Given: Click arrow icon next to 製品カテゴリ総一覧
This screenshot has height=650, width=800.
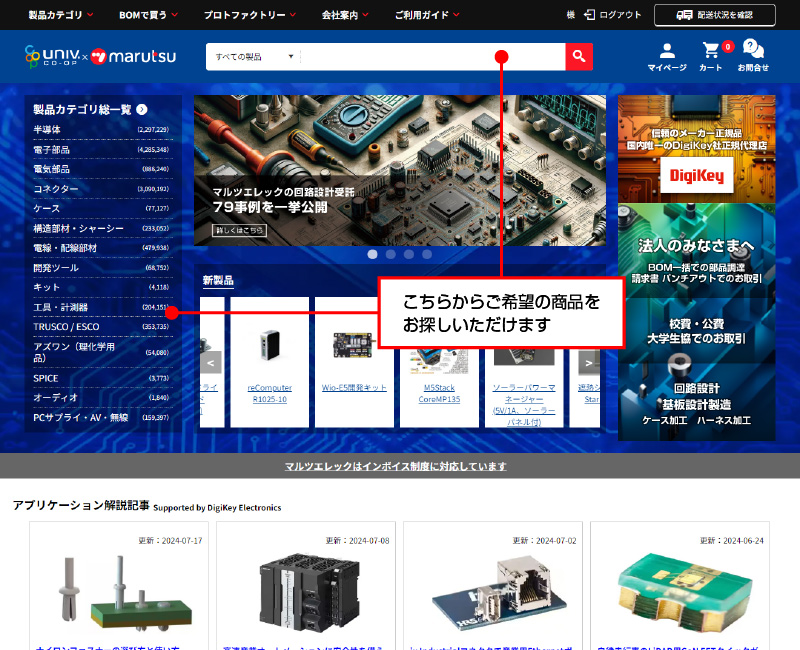Looking at the screenshot, I should pyautogui.click(x=142, y=109).
